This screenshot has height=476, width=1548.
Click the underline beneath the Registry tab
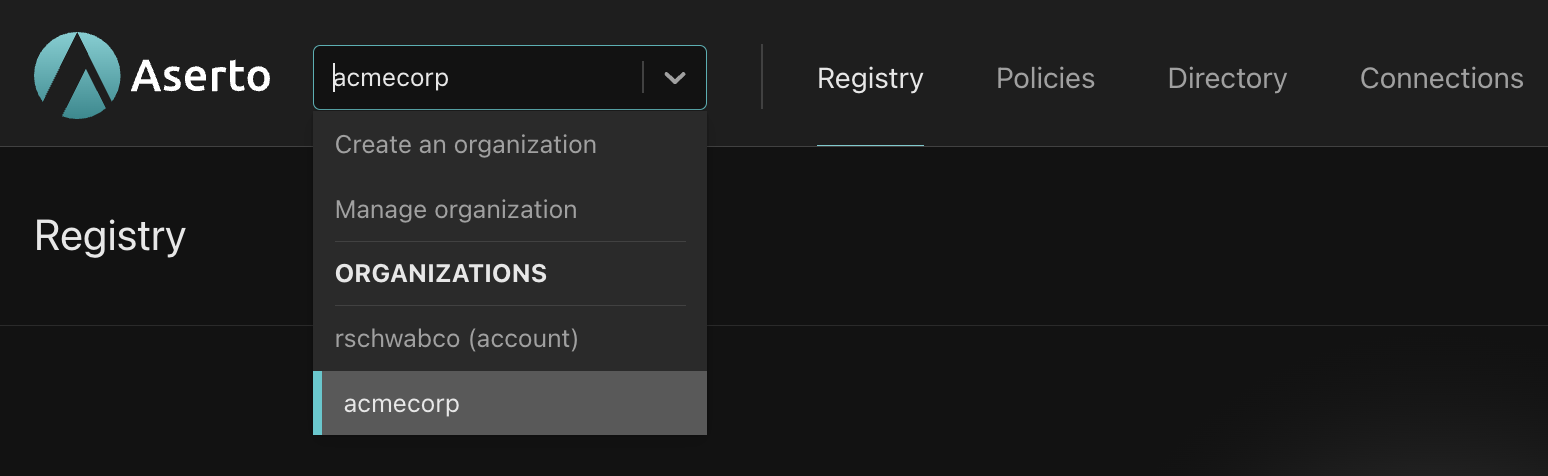(x=870, y=145)
